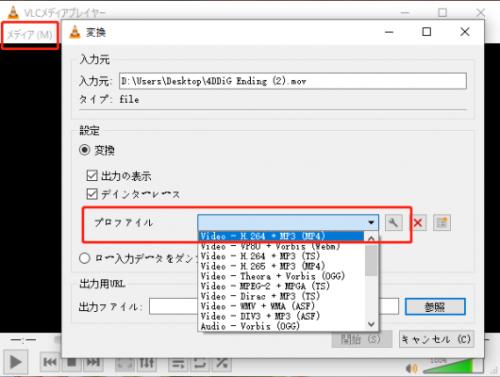Select the raw input dump radio button
The width and height of the screenshot is (500, 377).
pyautogui.click(x=85, y=258)
